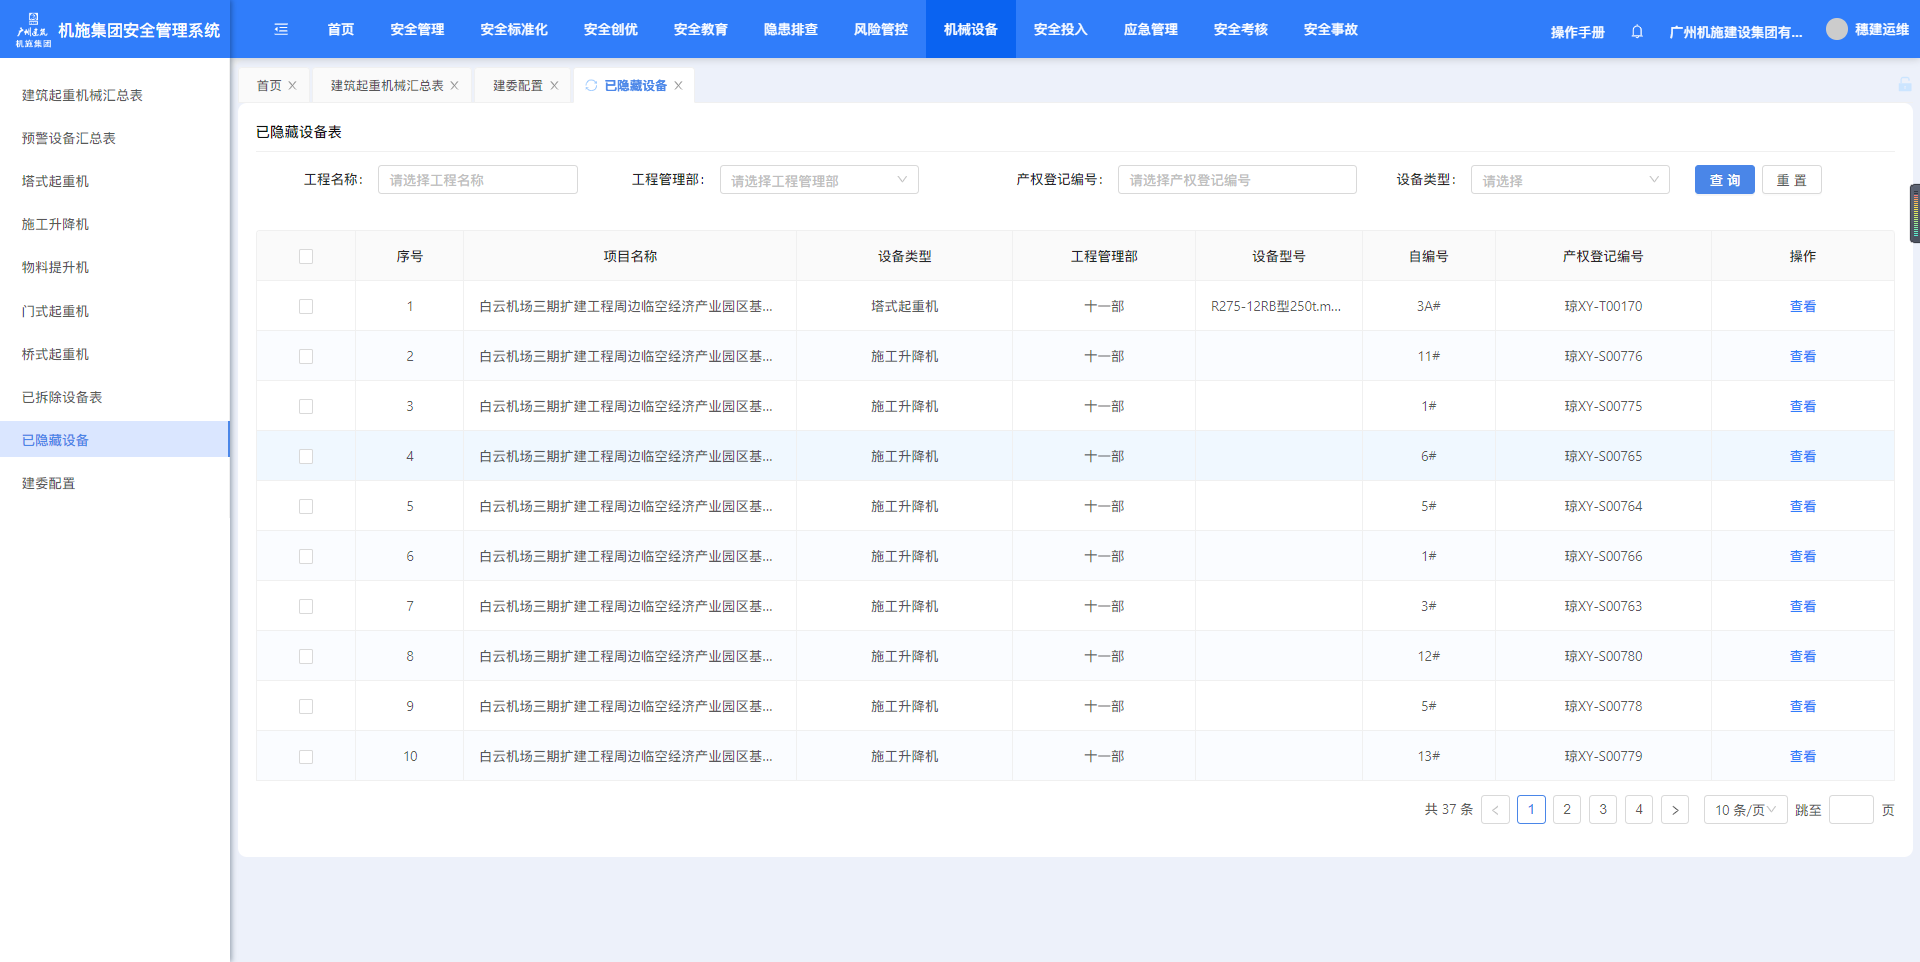
Task: Check the checkbox for row 1
Action: point(306,307)
